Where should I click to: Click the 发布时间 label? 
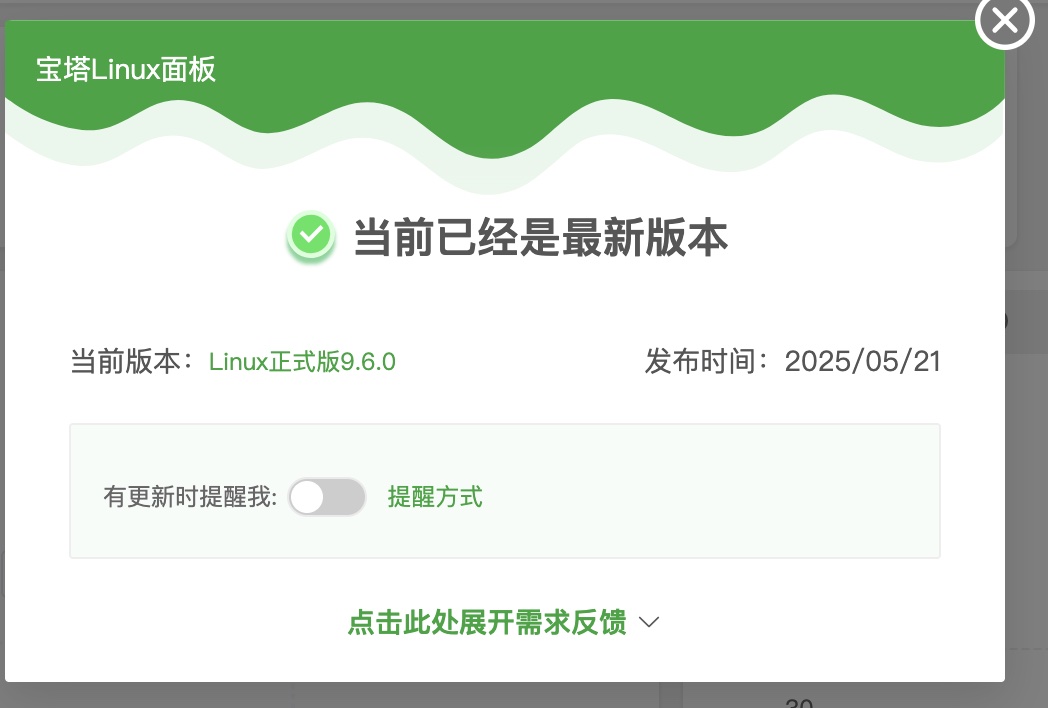(x=706, y=362)
